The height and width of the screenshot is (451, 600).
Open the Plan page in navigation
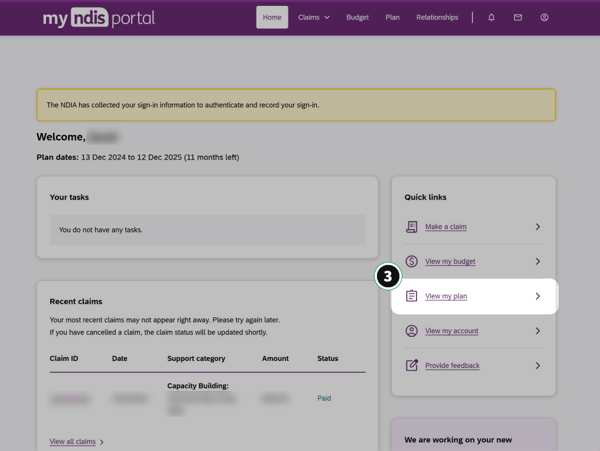coord(392,17)
